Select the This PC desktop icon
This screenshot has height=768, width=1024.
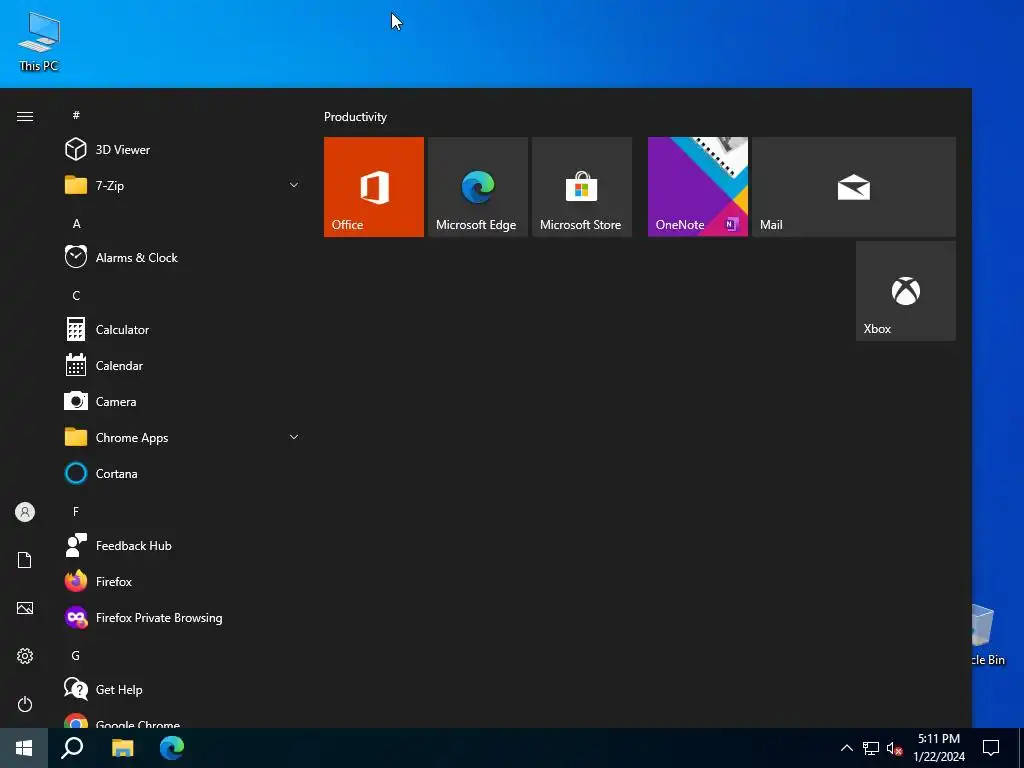pos(39,42)
